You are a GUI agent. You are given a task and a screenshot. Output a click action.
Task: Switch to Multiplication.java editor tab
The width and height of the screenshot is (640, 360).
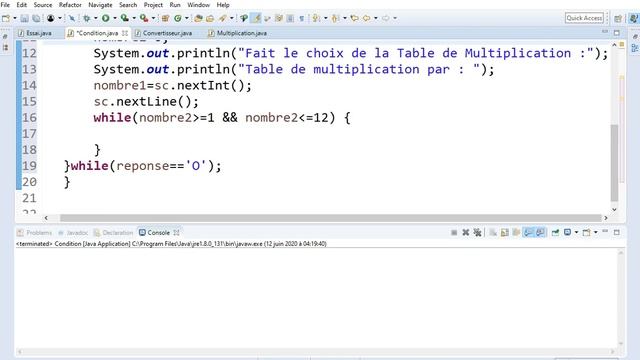pyautogui.click(x=238, y=33)
